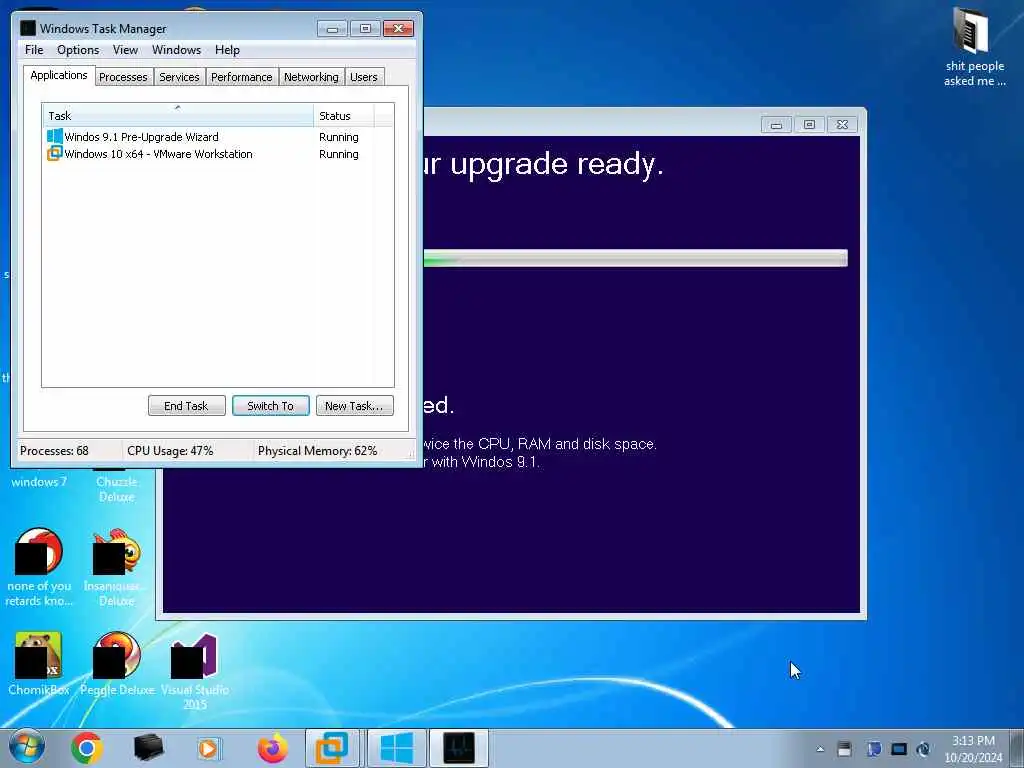The width and height of the screenshot is (1024, 768).
Task: Switch to the Services tab
Action: (179, 77)
